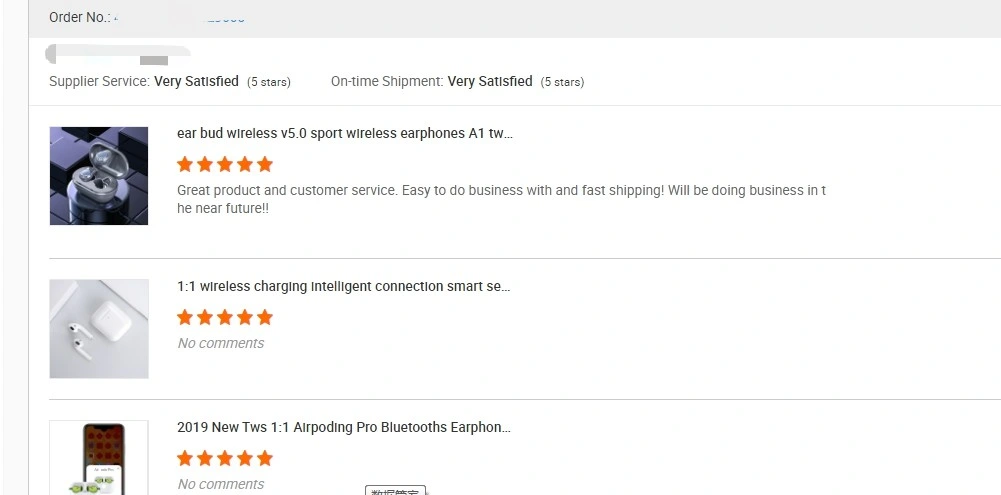Click the blurred reviewer name below Order No.

[118, 54]
